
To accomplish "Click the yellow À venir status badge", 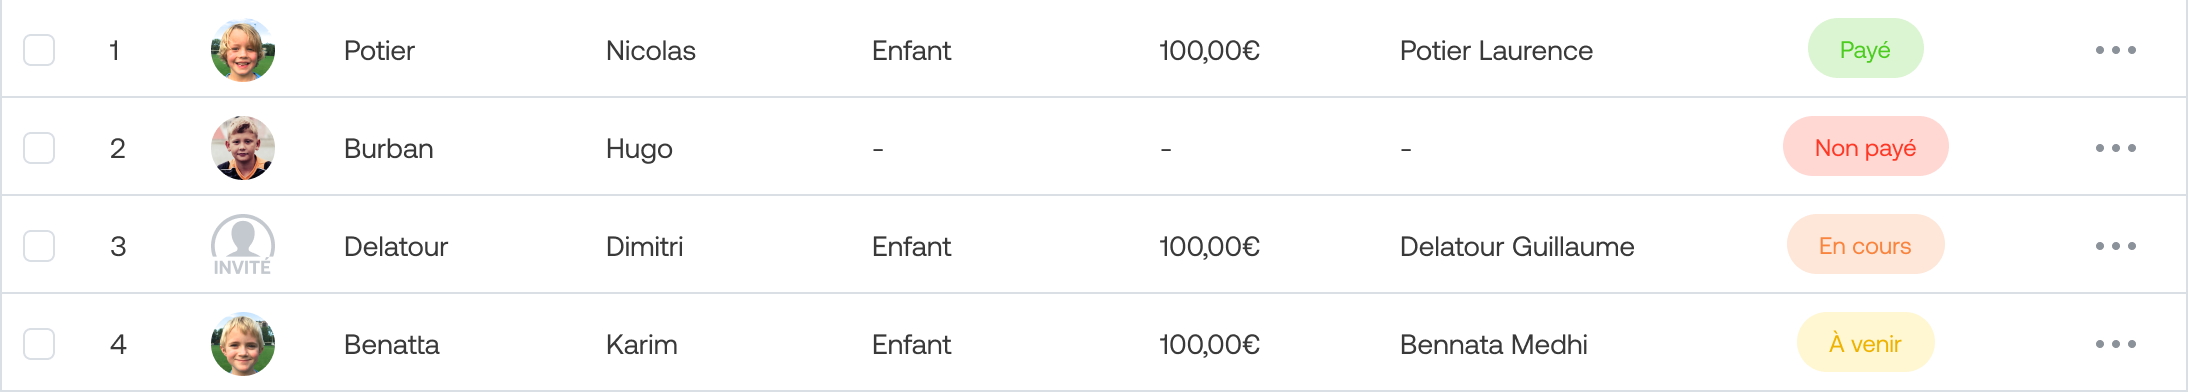I will tap(1865, 343).
